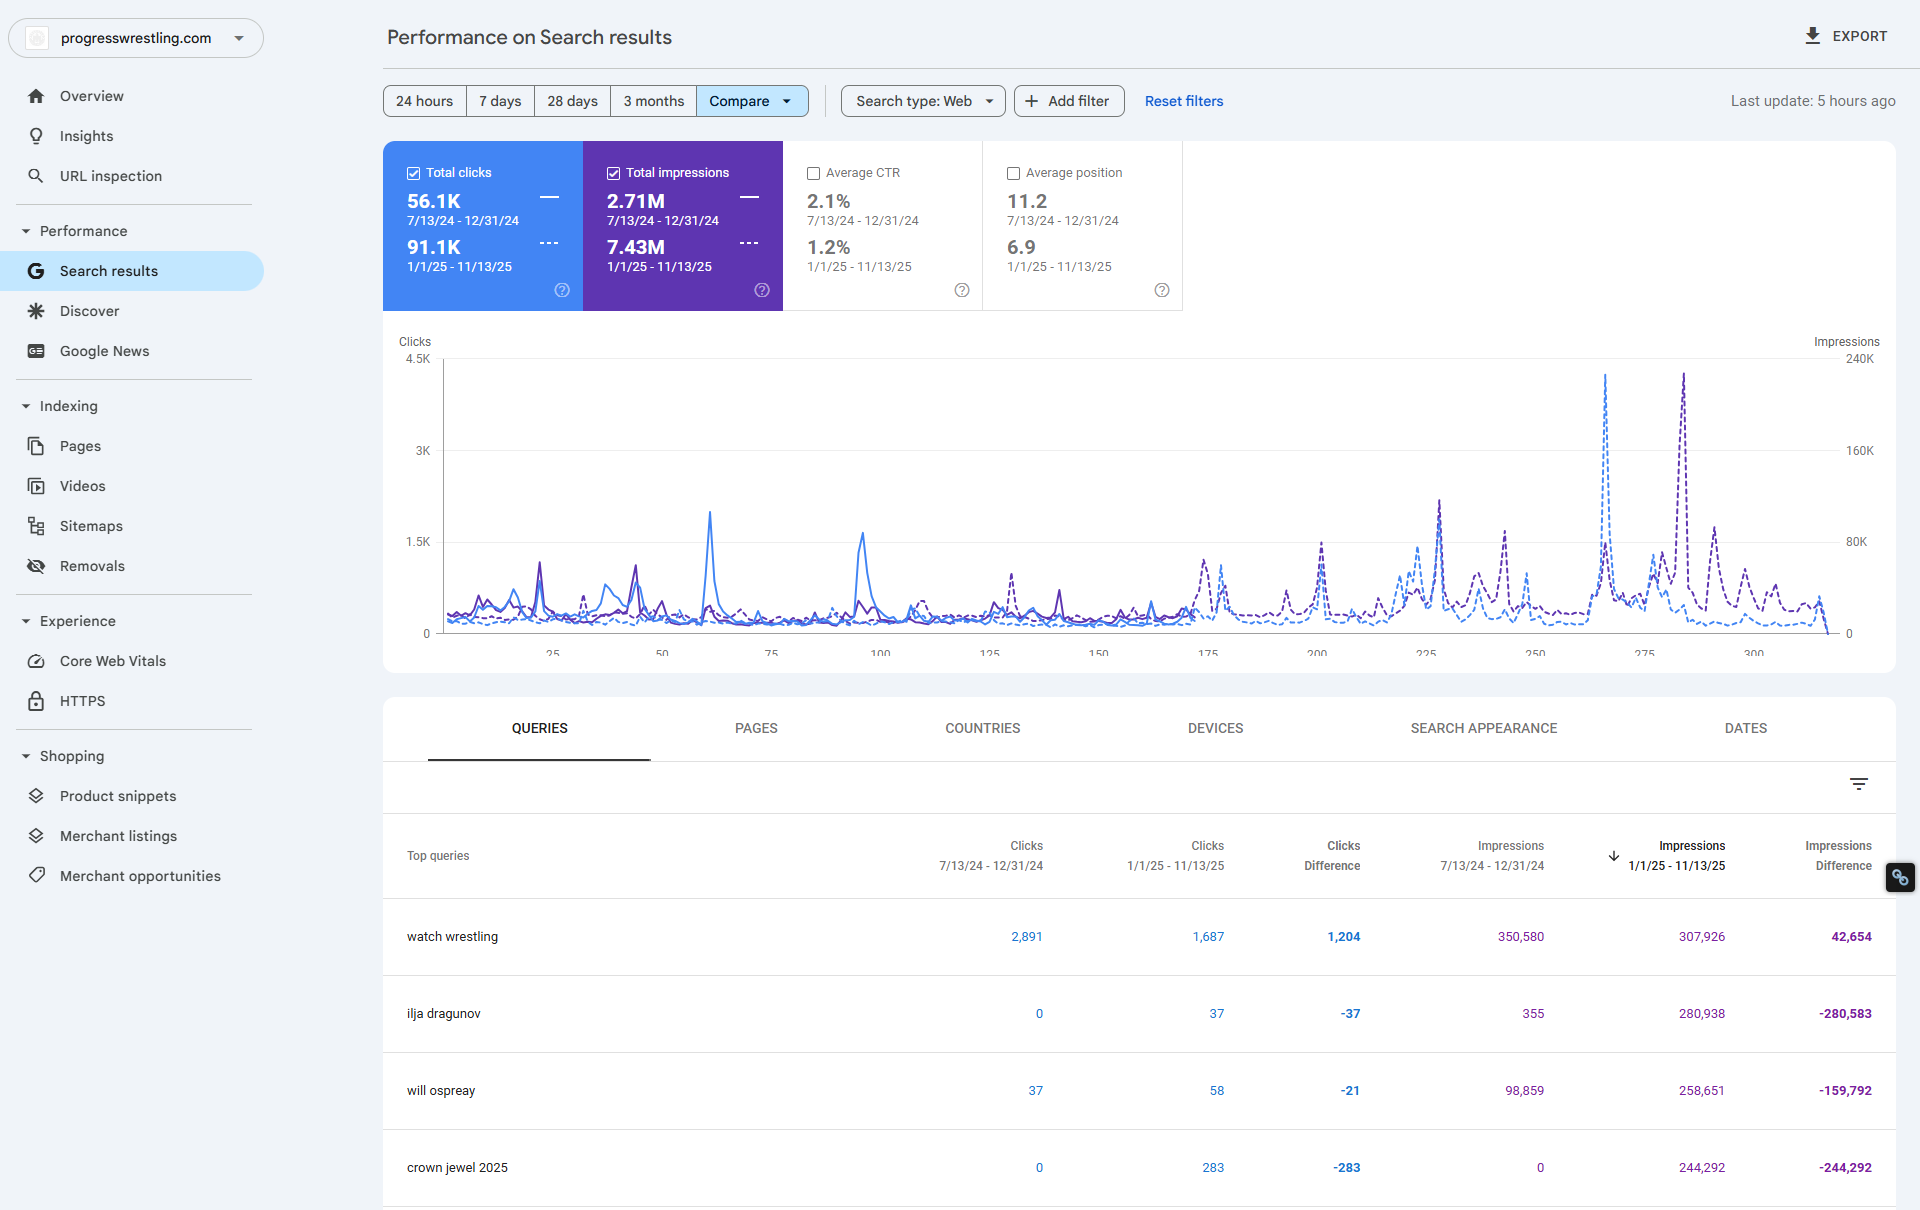Export the search performance data
This screenshot has height=1210, width=1920.
point(1845,36)
